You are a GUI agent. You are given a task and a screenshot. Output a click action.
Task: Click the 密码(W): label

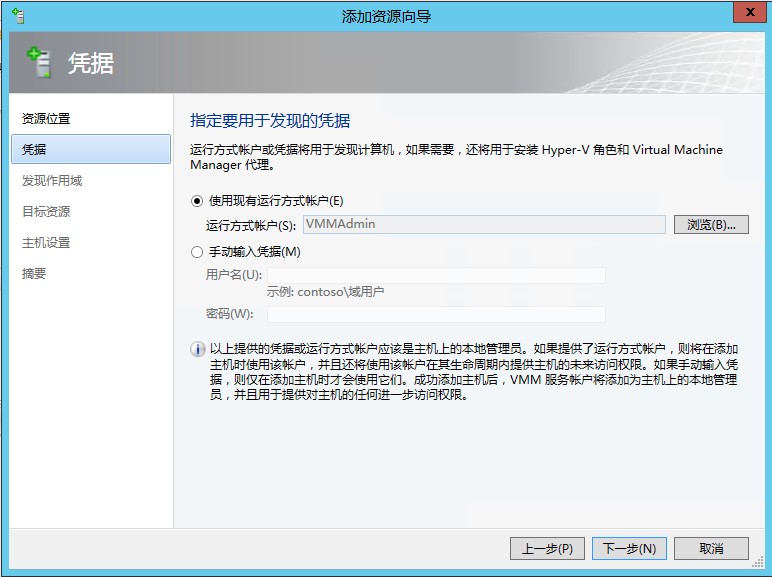point(229,314)
